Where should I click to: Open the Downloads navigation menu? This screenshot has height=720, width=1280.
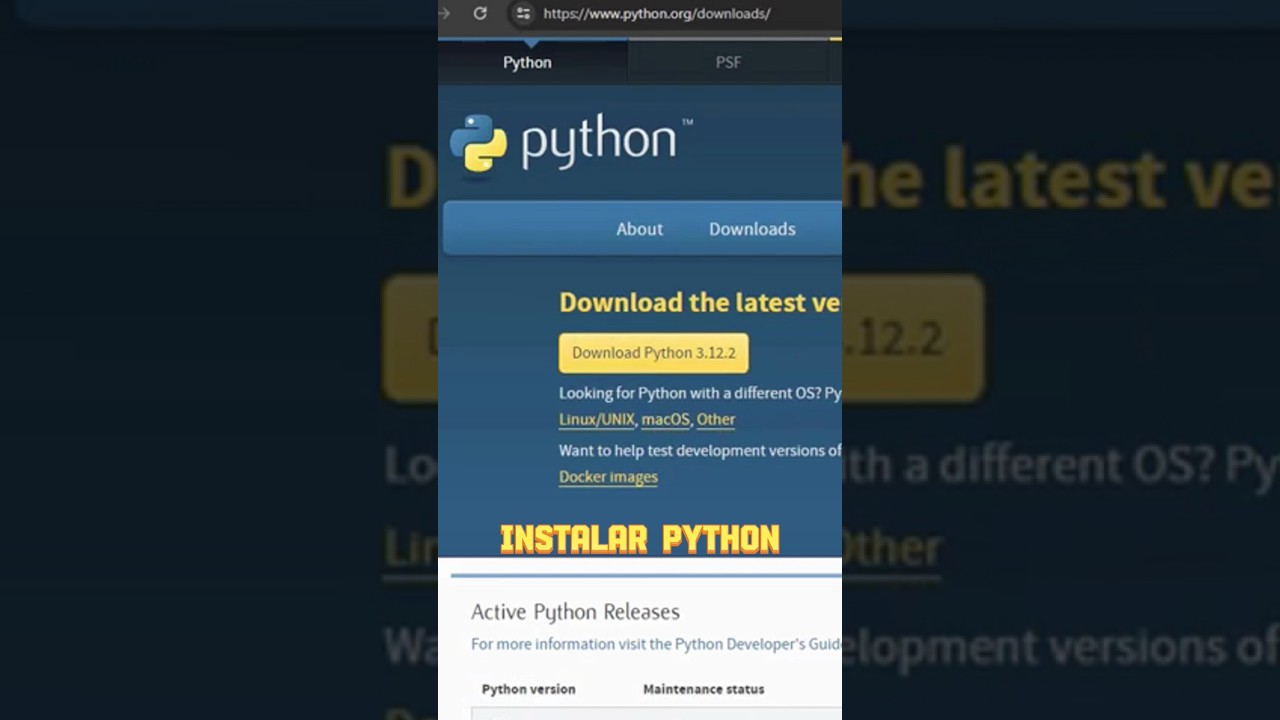coord(752,229)
